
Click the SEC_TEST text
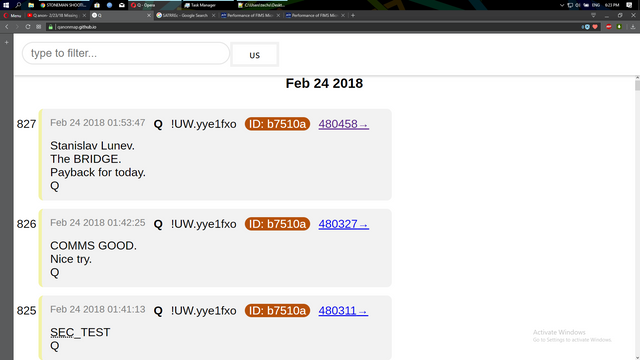(80, 332)
